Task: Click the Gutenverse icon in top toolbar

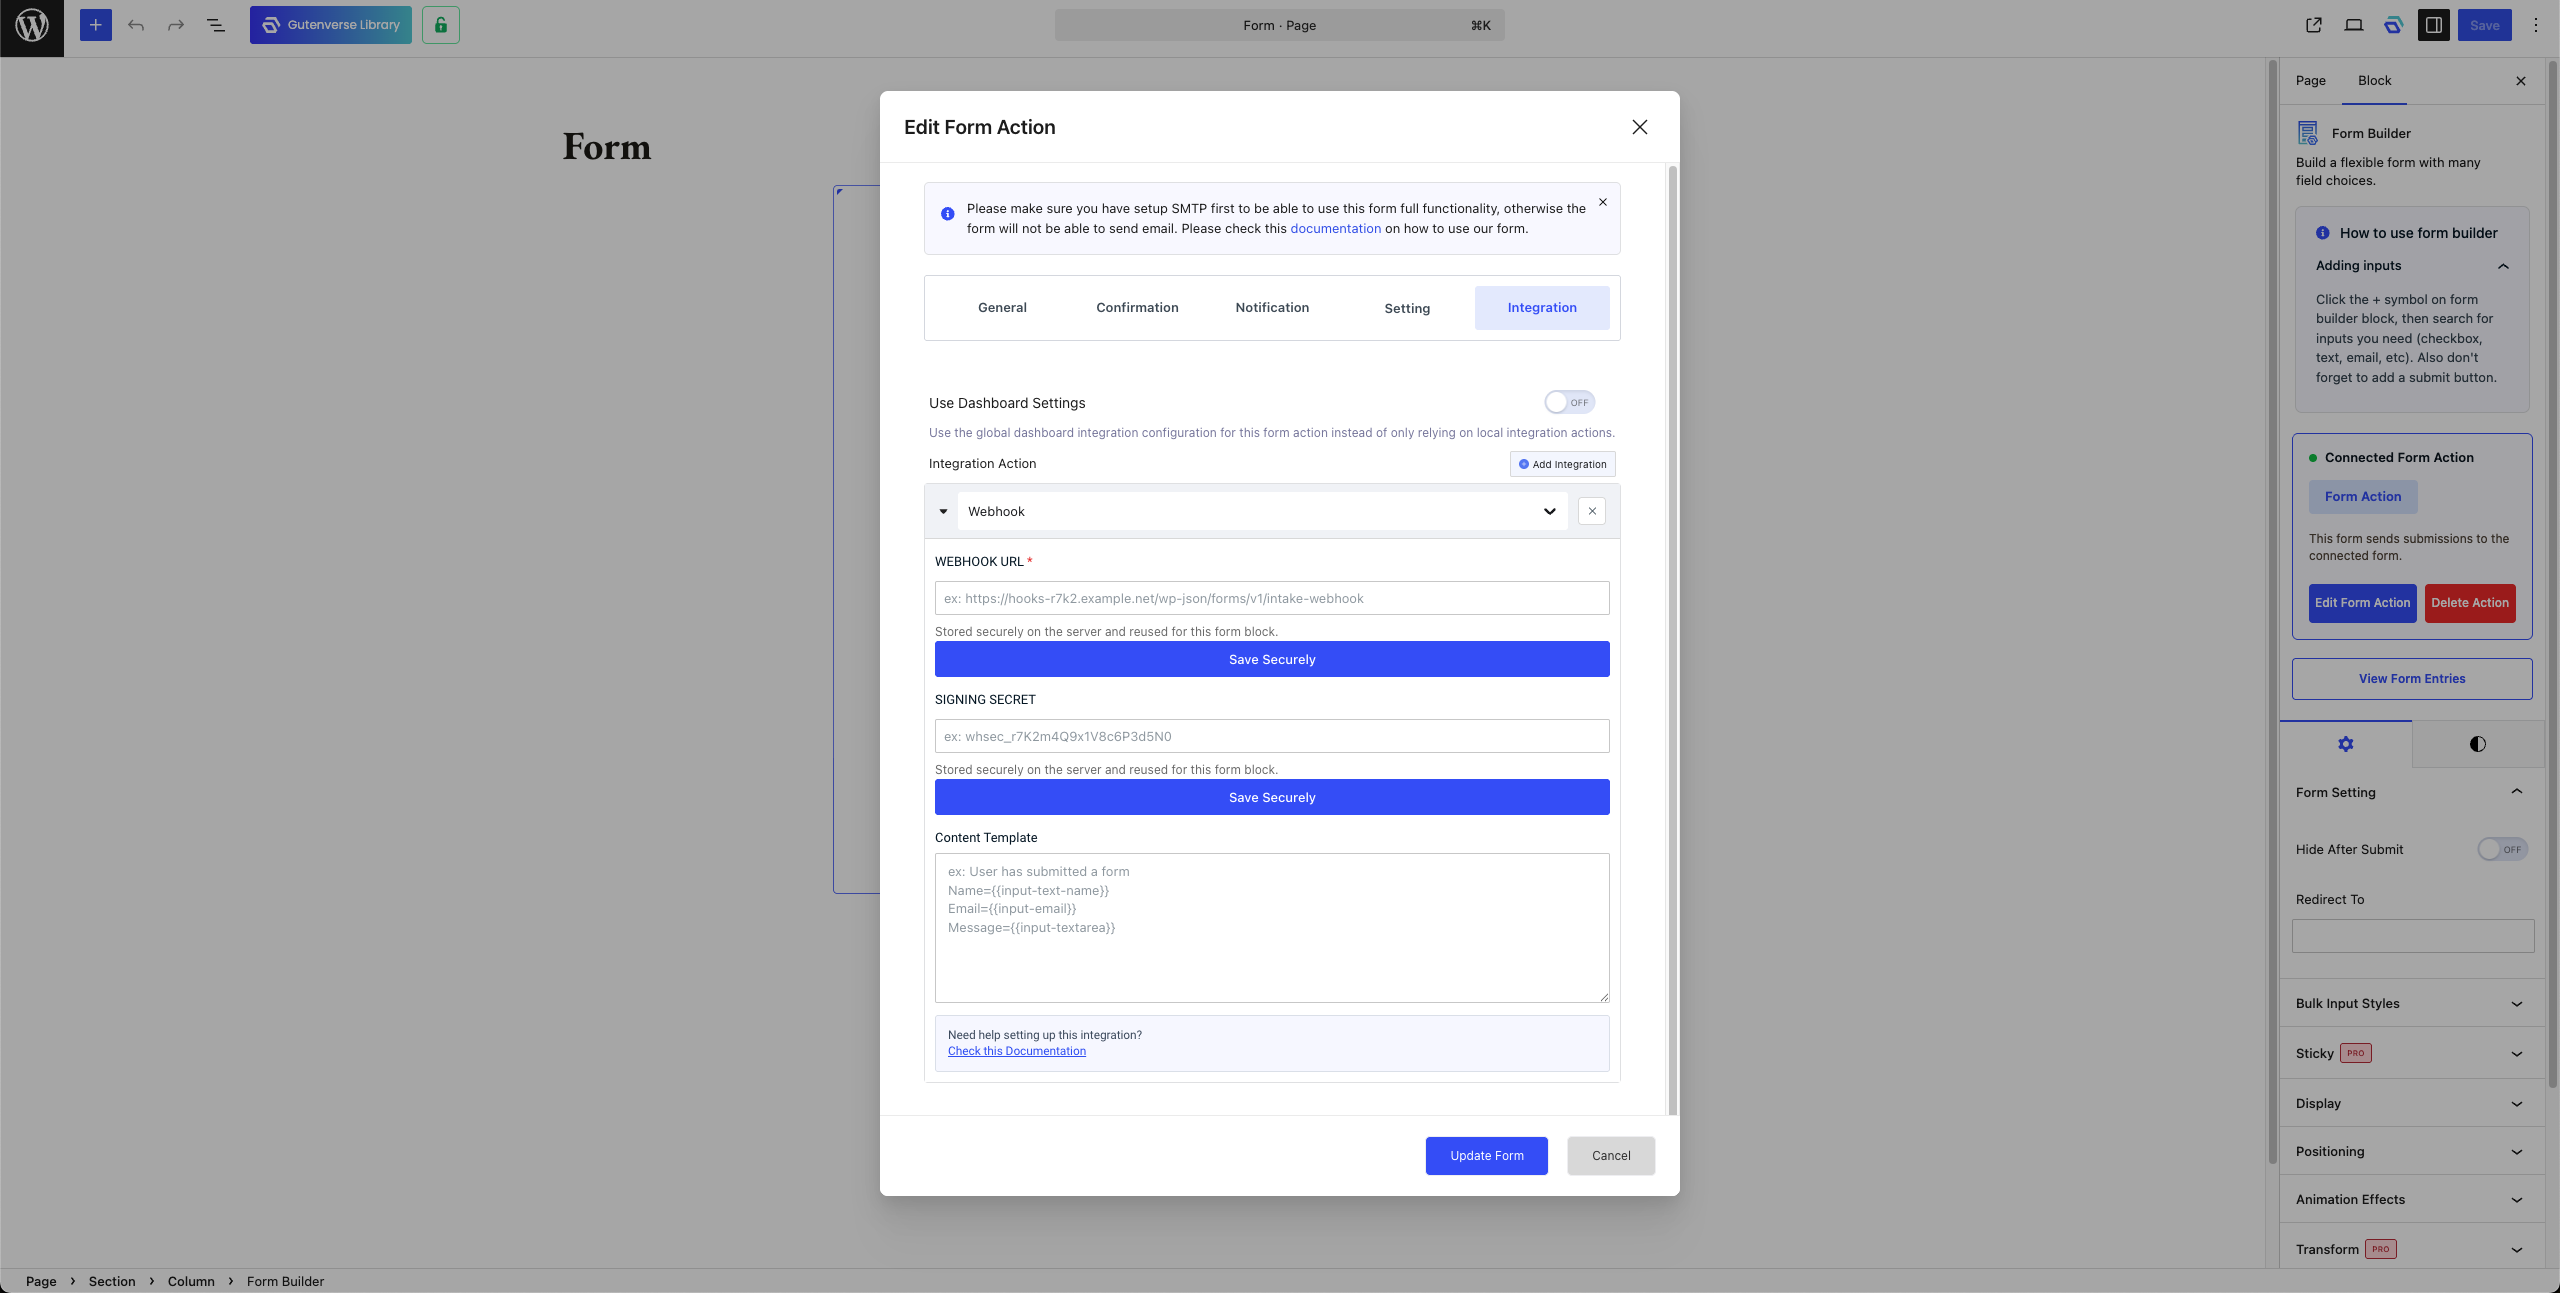Action: [x=2394, y=25]
